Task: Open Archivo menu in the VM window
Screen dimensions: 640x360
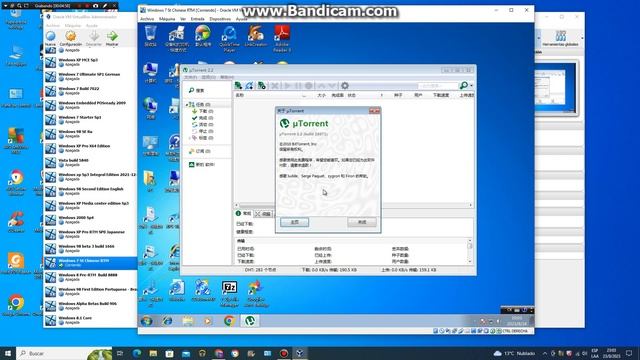Action: pos(147,19)
